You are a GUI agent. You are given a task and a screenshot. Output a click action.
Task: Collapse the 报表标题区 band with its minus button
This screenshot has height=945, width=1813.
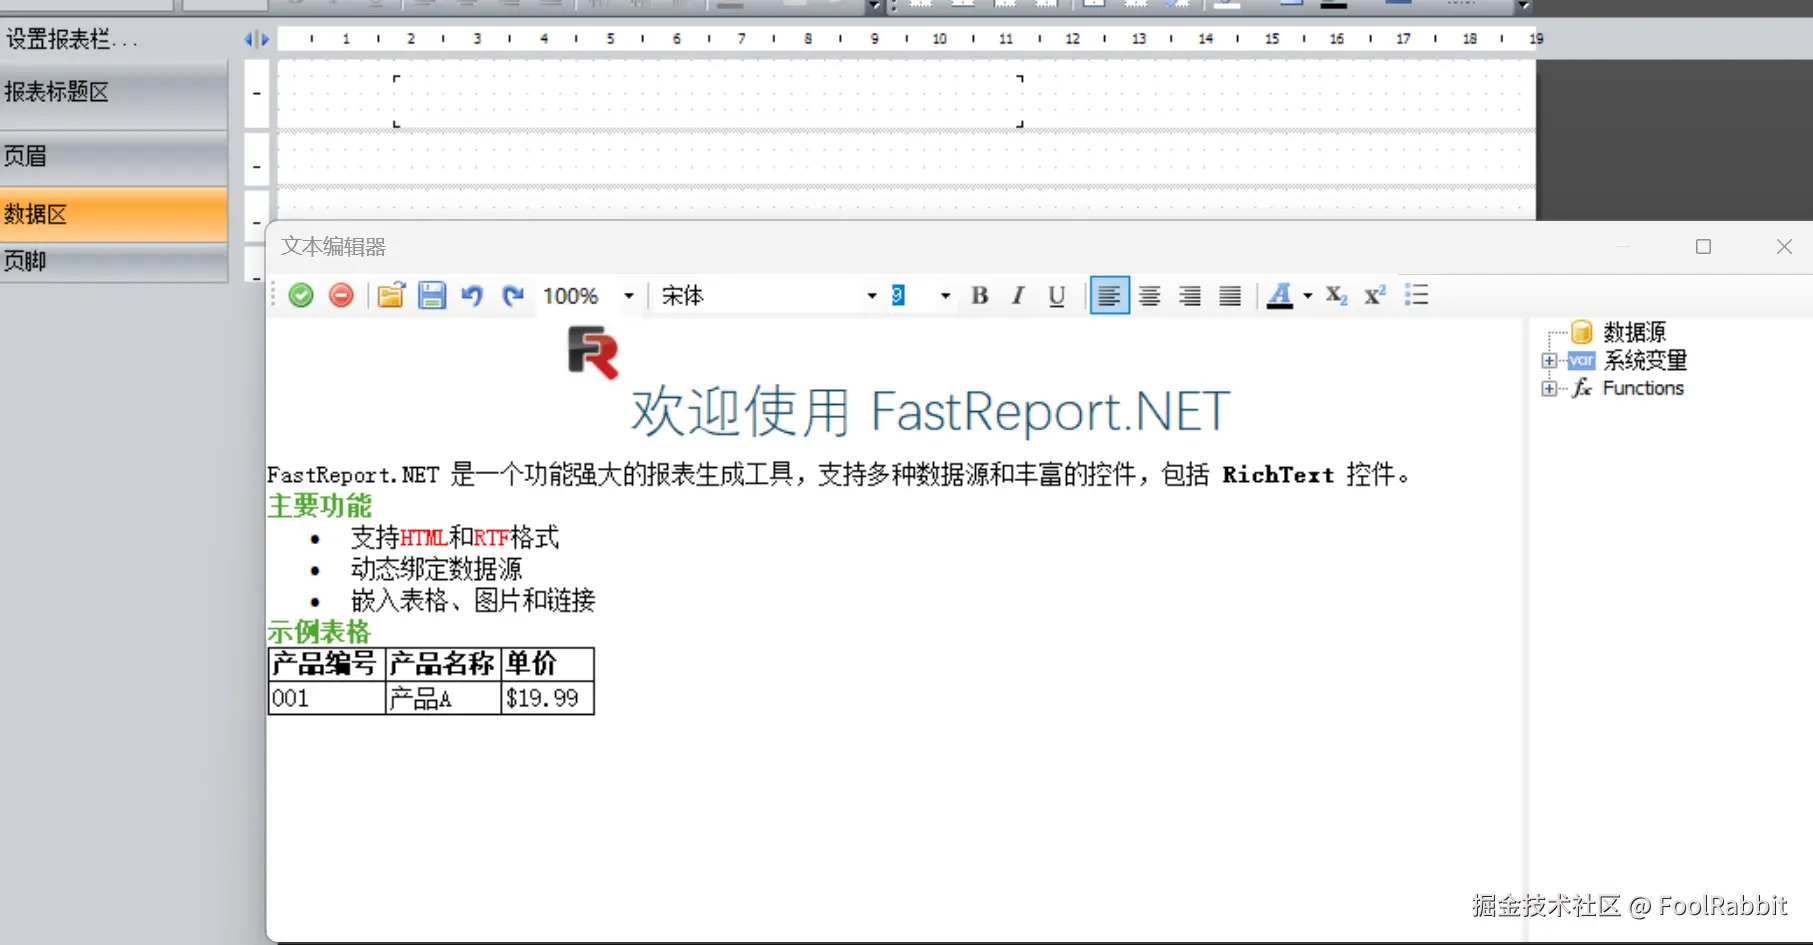click(257, 94)
